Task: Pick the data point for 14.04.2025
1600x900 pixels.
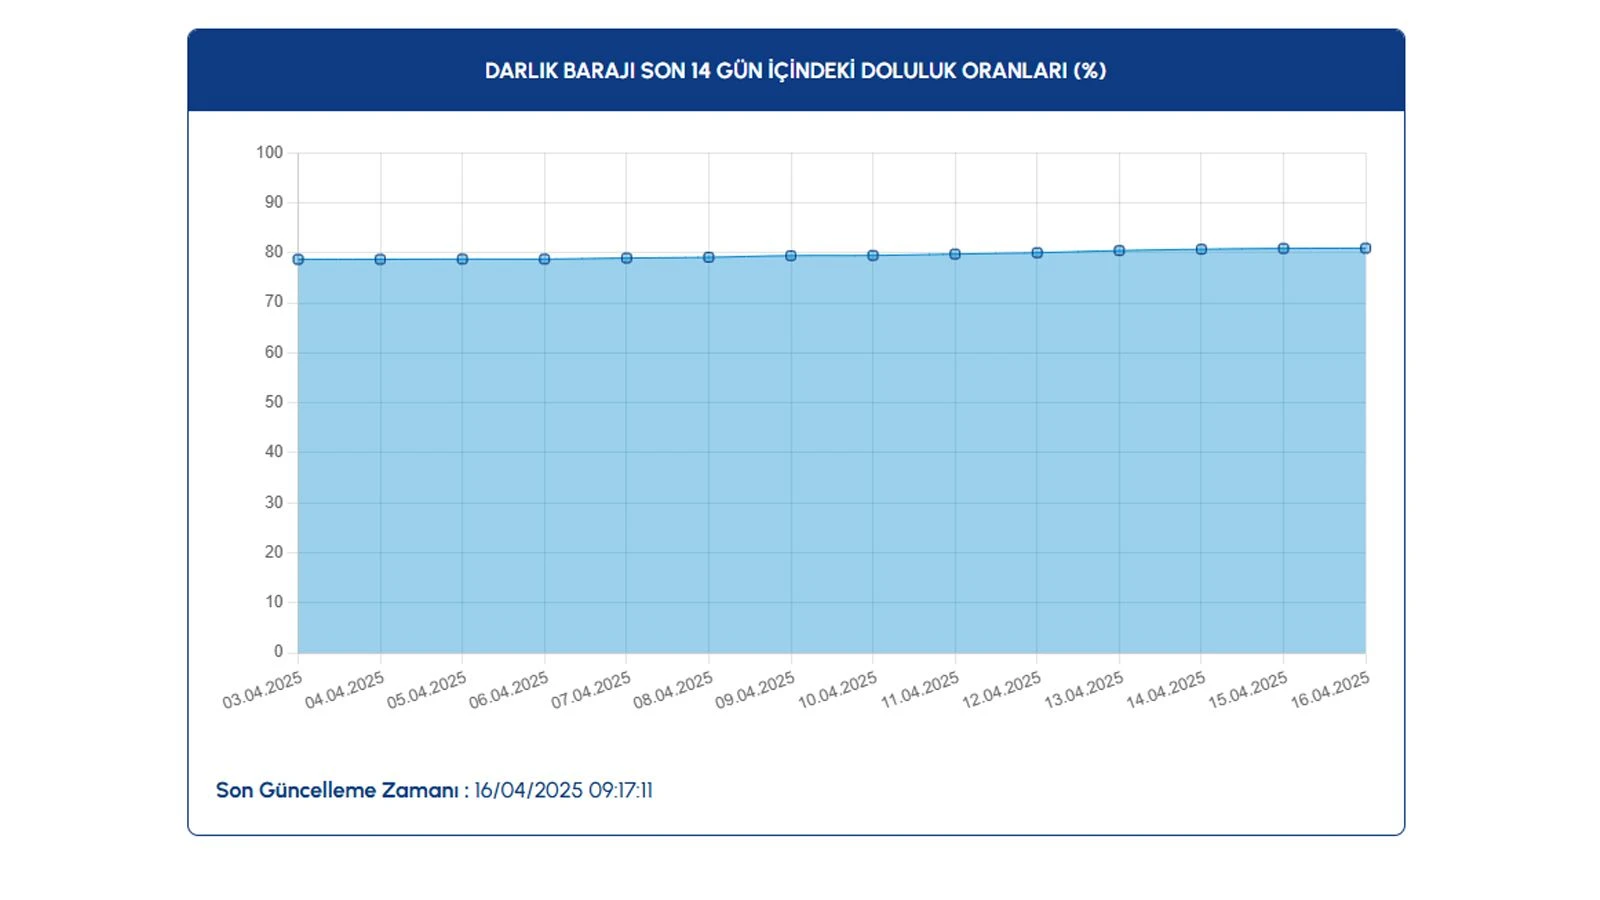Action: pos(1201,250)
